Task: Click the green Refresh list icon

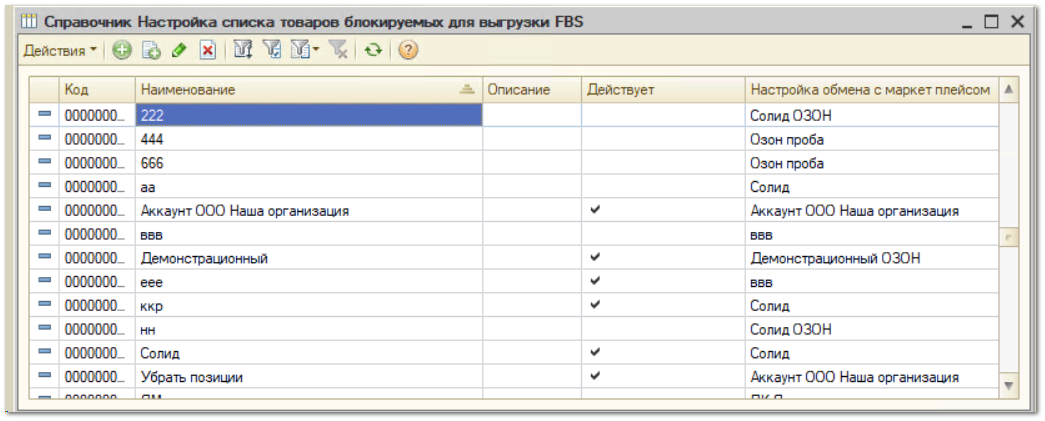Action: (x=373, y=51)
